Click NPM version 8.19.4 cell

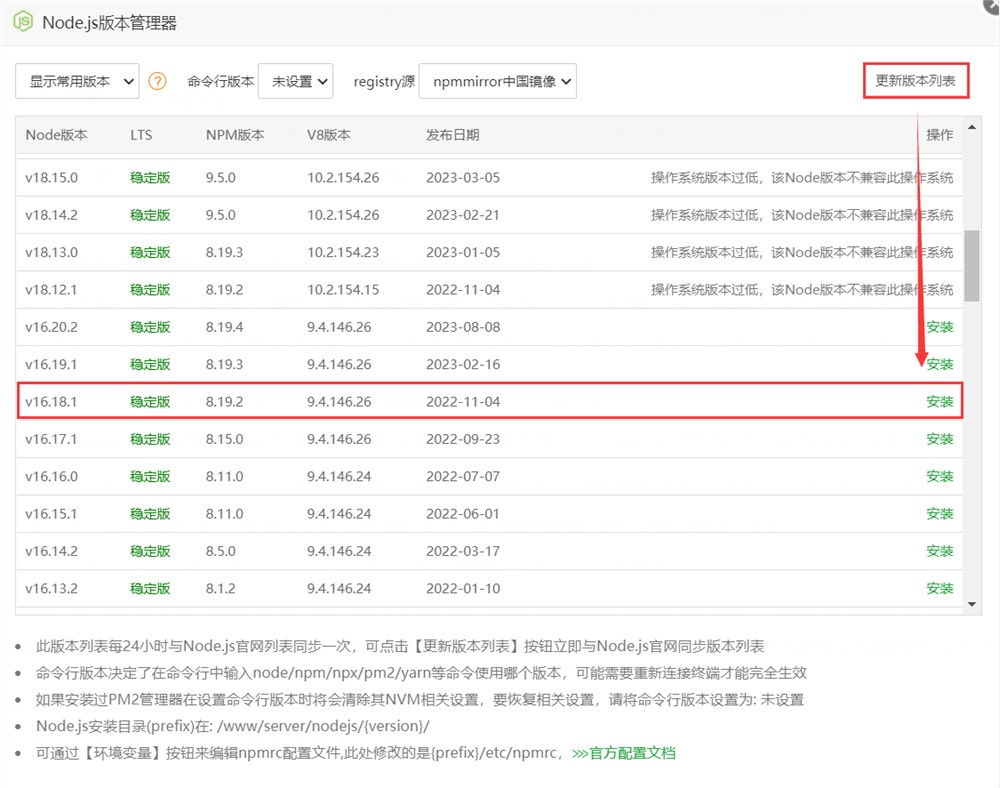tap(224, 327)
